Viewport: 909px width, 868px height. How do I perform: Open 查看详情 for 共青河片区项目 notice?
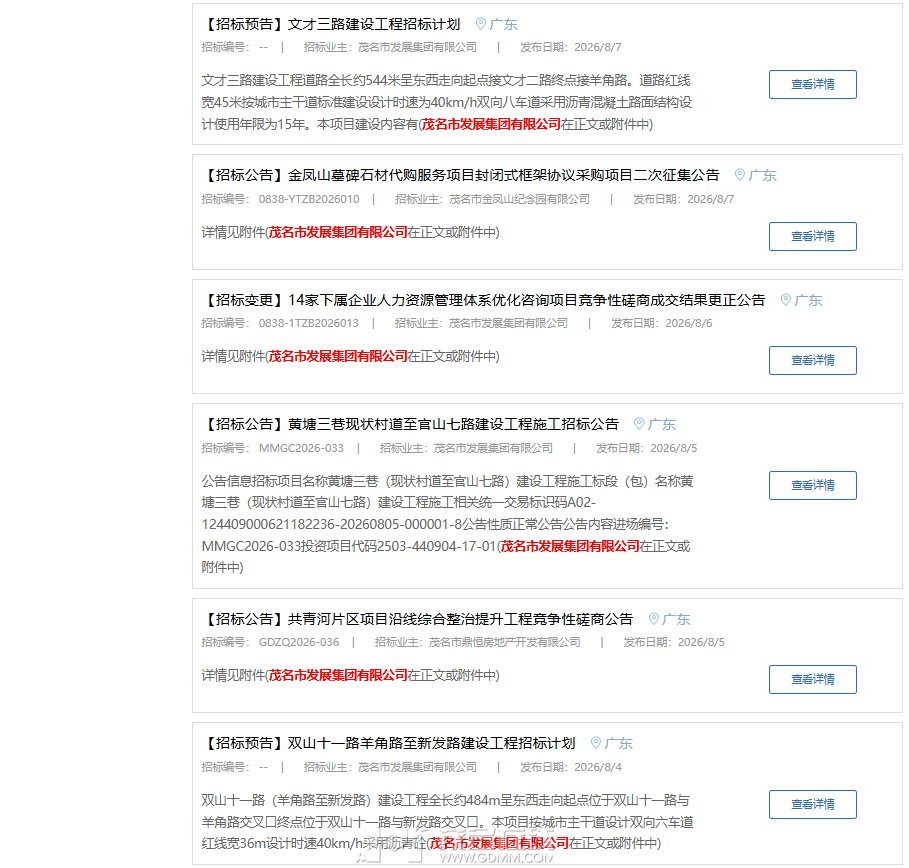point(812,680)
